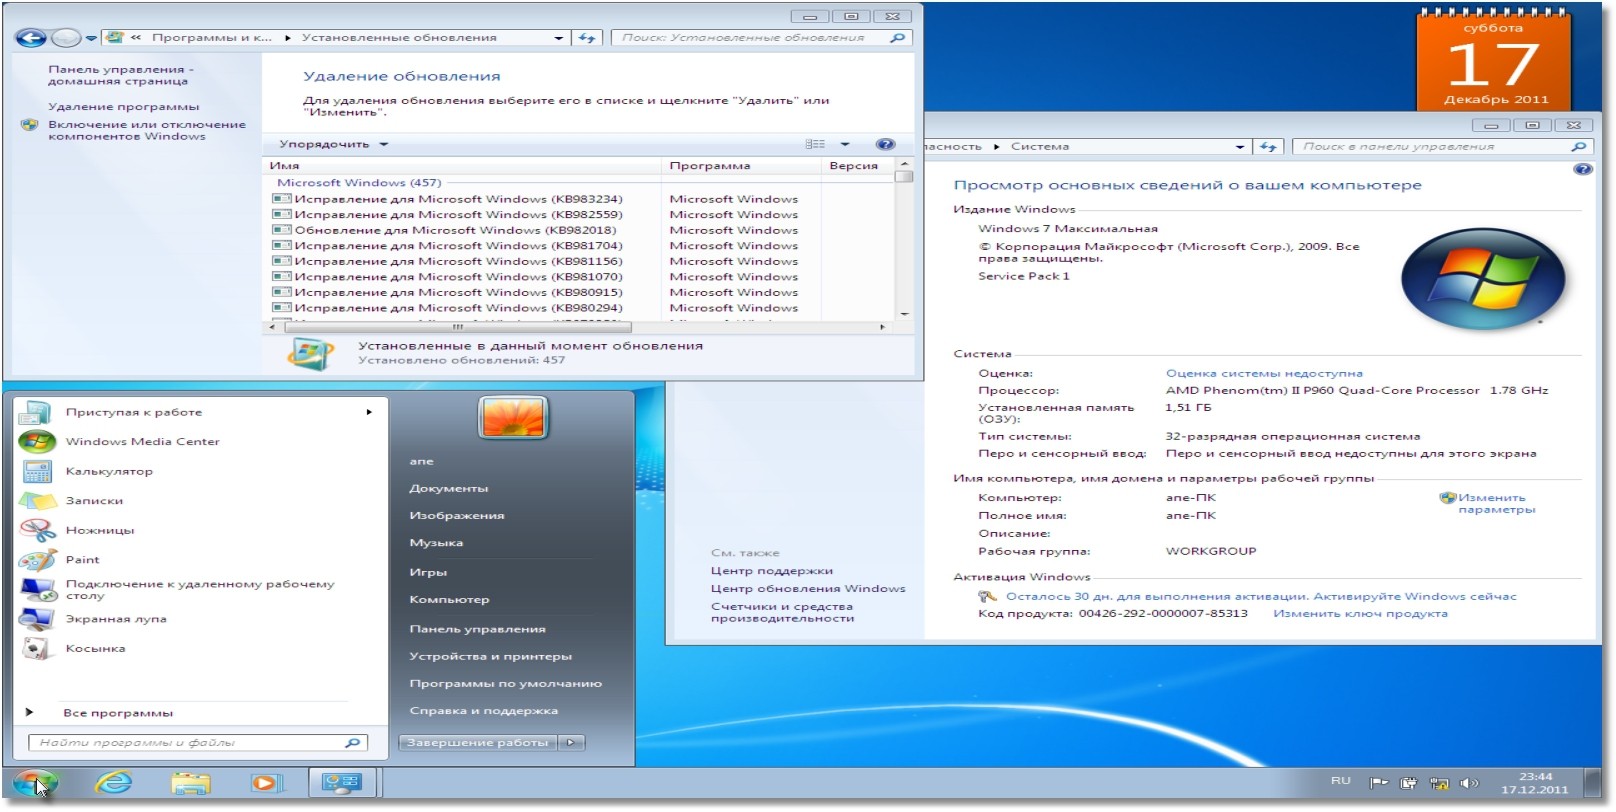The height and width of the screenshot is (812, 1616).
Task: Open address dropdown in System window
Action: click(1240, 146)
